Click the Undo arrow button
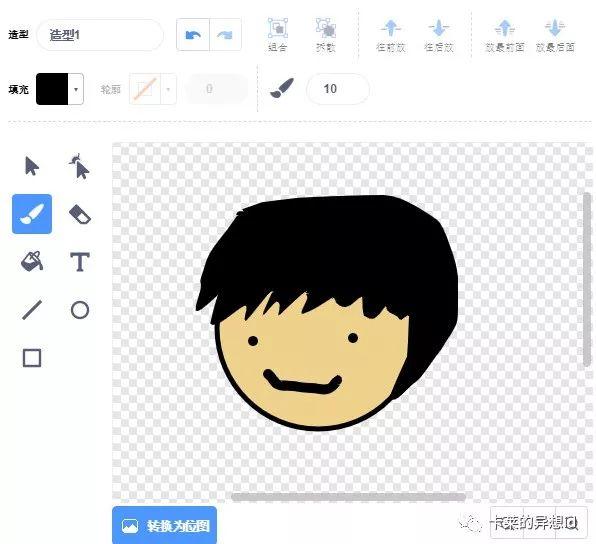Viewport: 596px width, 544px height. pyautogui.click(x=193, y=35)
